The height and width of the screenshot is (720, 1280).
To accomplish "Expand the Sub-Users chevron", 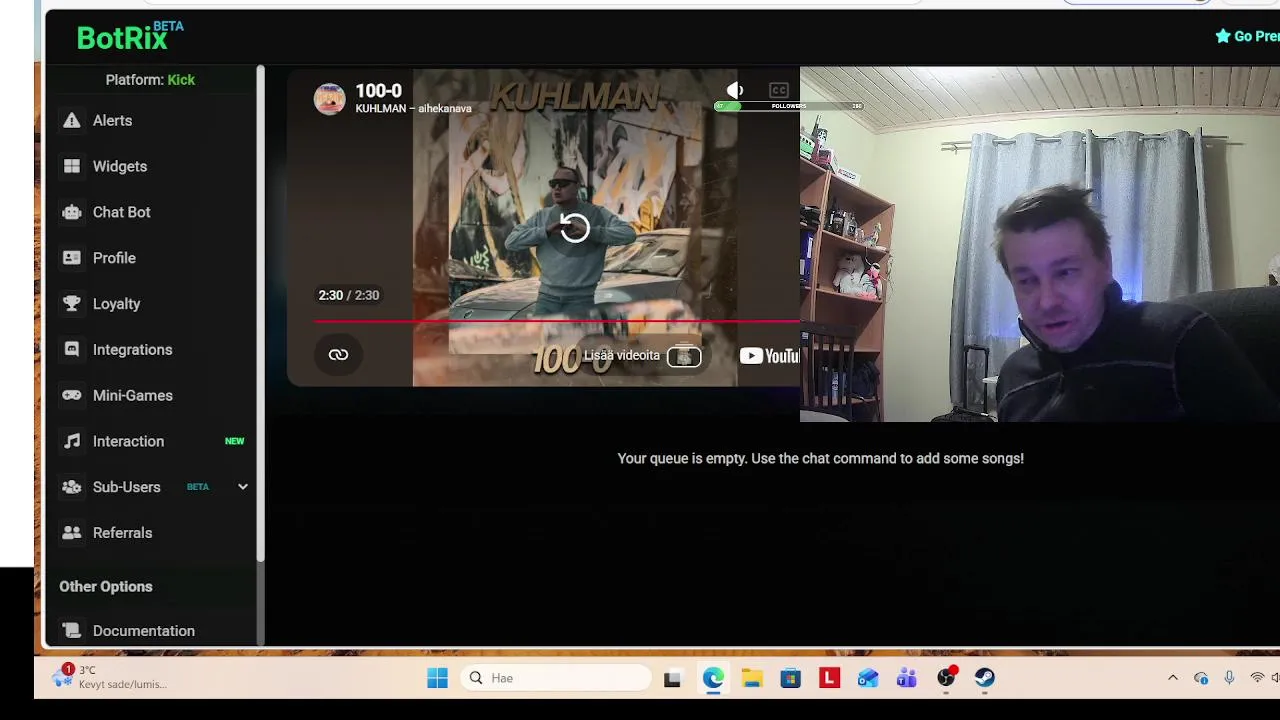I will click(242, 487).
